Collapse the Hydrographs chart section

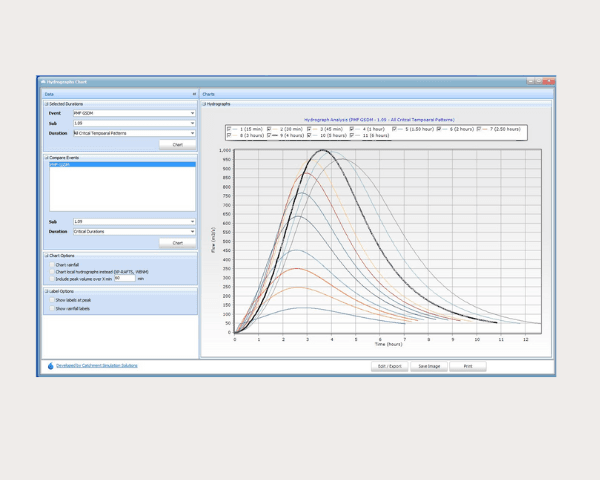coord(204,104)
